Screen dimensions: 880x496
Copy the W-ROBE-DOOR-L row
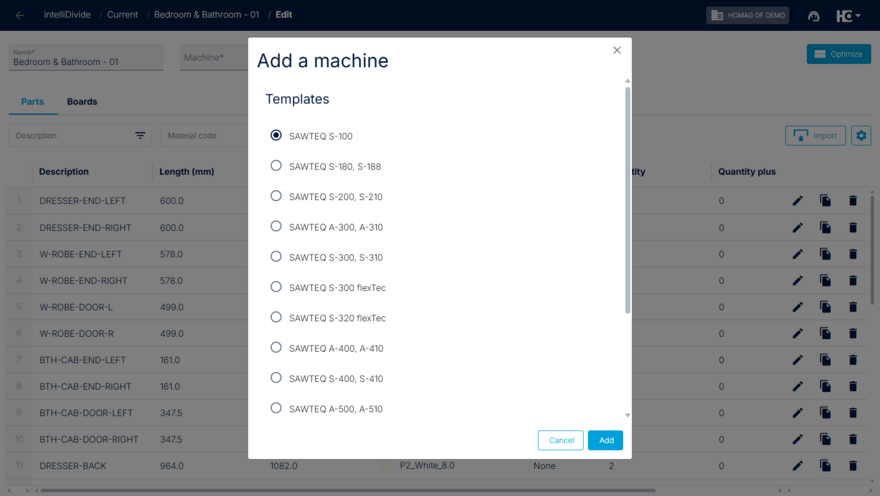(x=825, y=307)
